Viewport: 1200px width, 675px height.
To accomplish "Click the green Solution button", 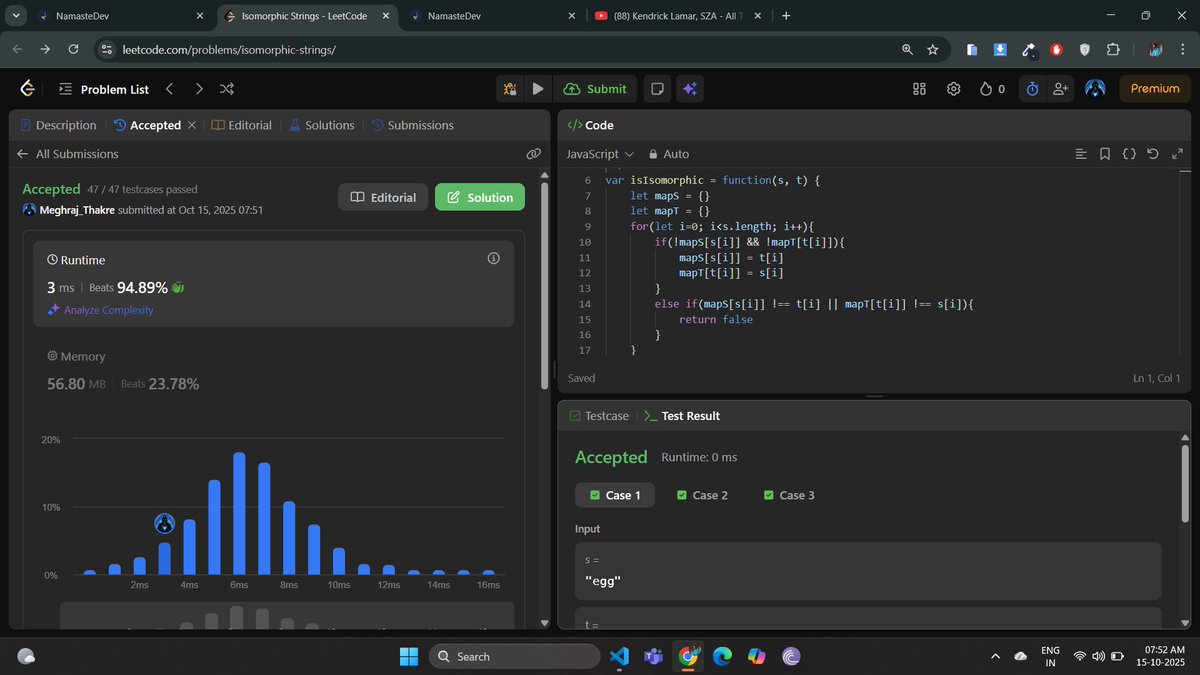I will coord(480,197).
